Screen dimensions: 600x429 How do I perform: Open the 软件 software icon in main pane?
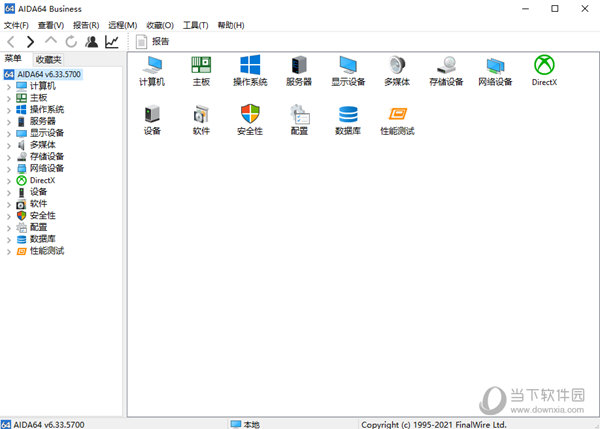[x=201, y=114]
